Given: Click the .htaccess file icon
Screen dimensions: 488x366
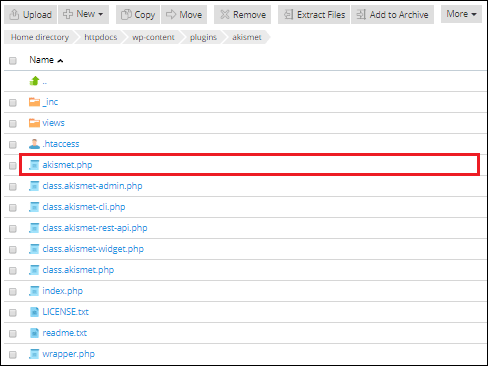Looking at the screenshot, I should click(34, 144).
